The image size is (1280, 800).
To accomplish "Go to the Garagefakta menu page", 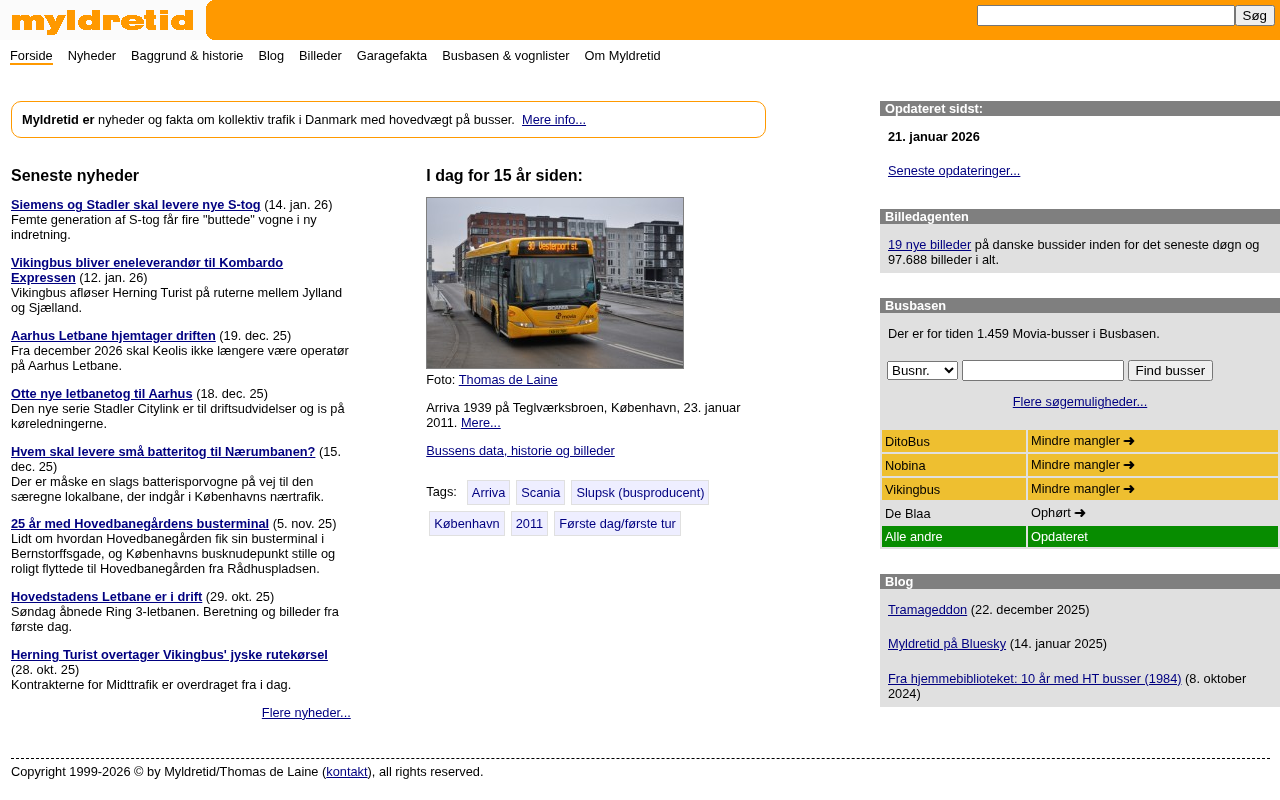I will coord(391,56).
